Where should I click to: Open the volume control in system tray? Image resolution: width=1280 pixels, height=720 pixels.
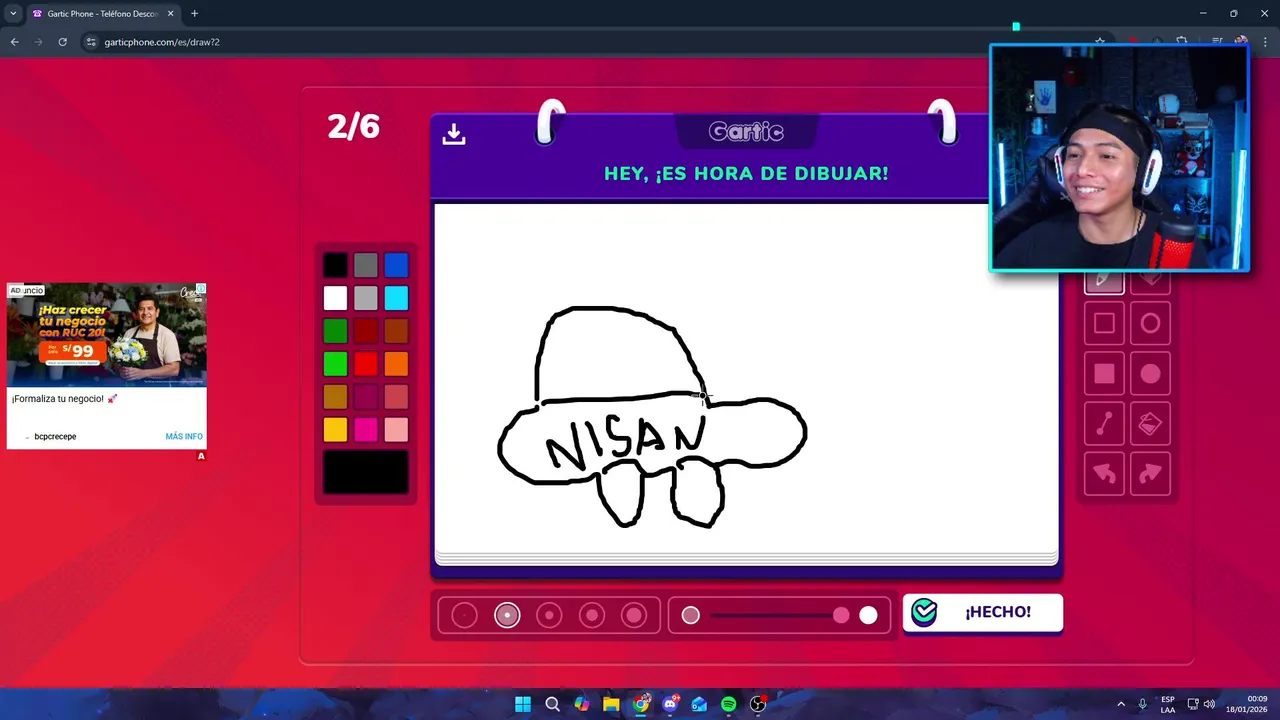1210,704
